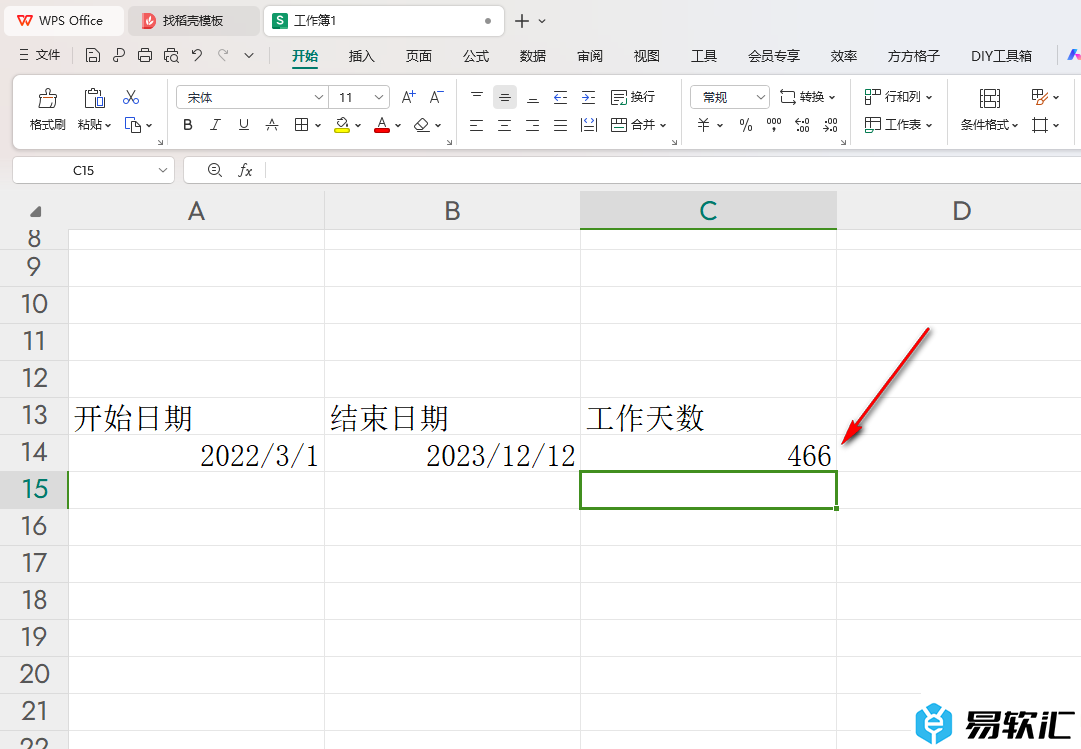Open the Print Preview icon
This screenshot has width=1081, height=749.
coord(171,56)
